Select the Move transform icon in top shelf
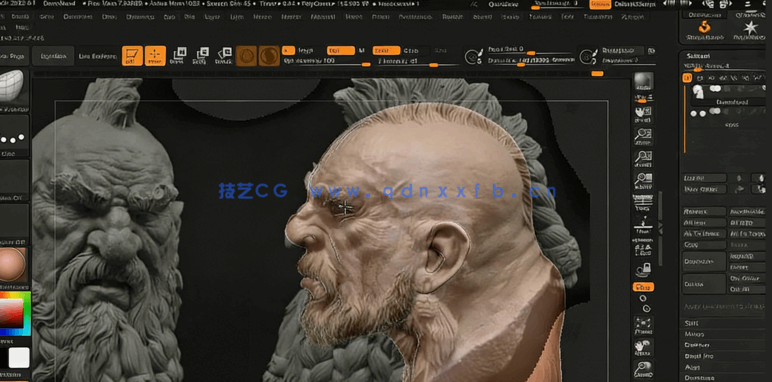This screenshot has width=772, height=382. coord(178,56)
